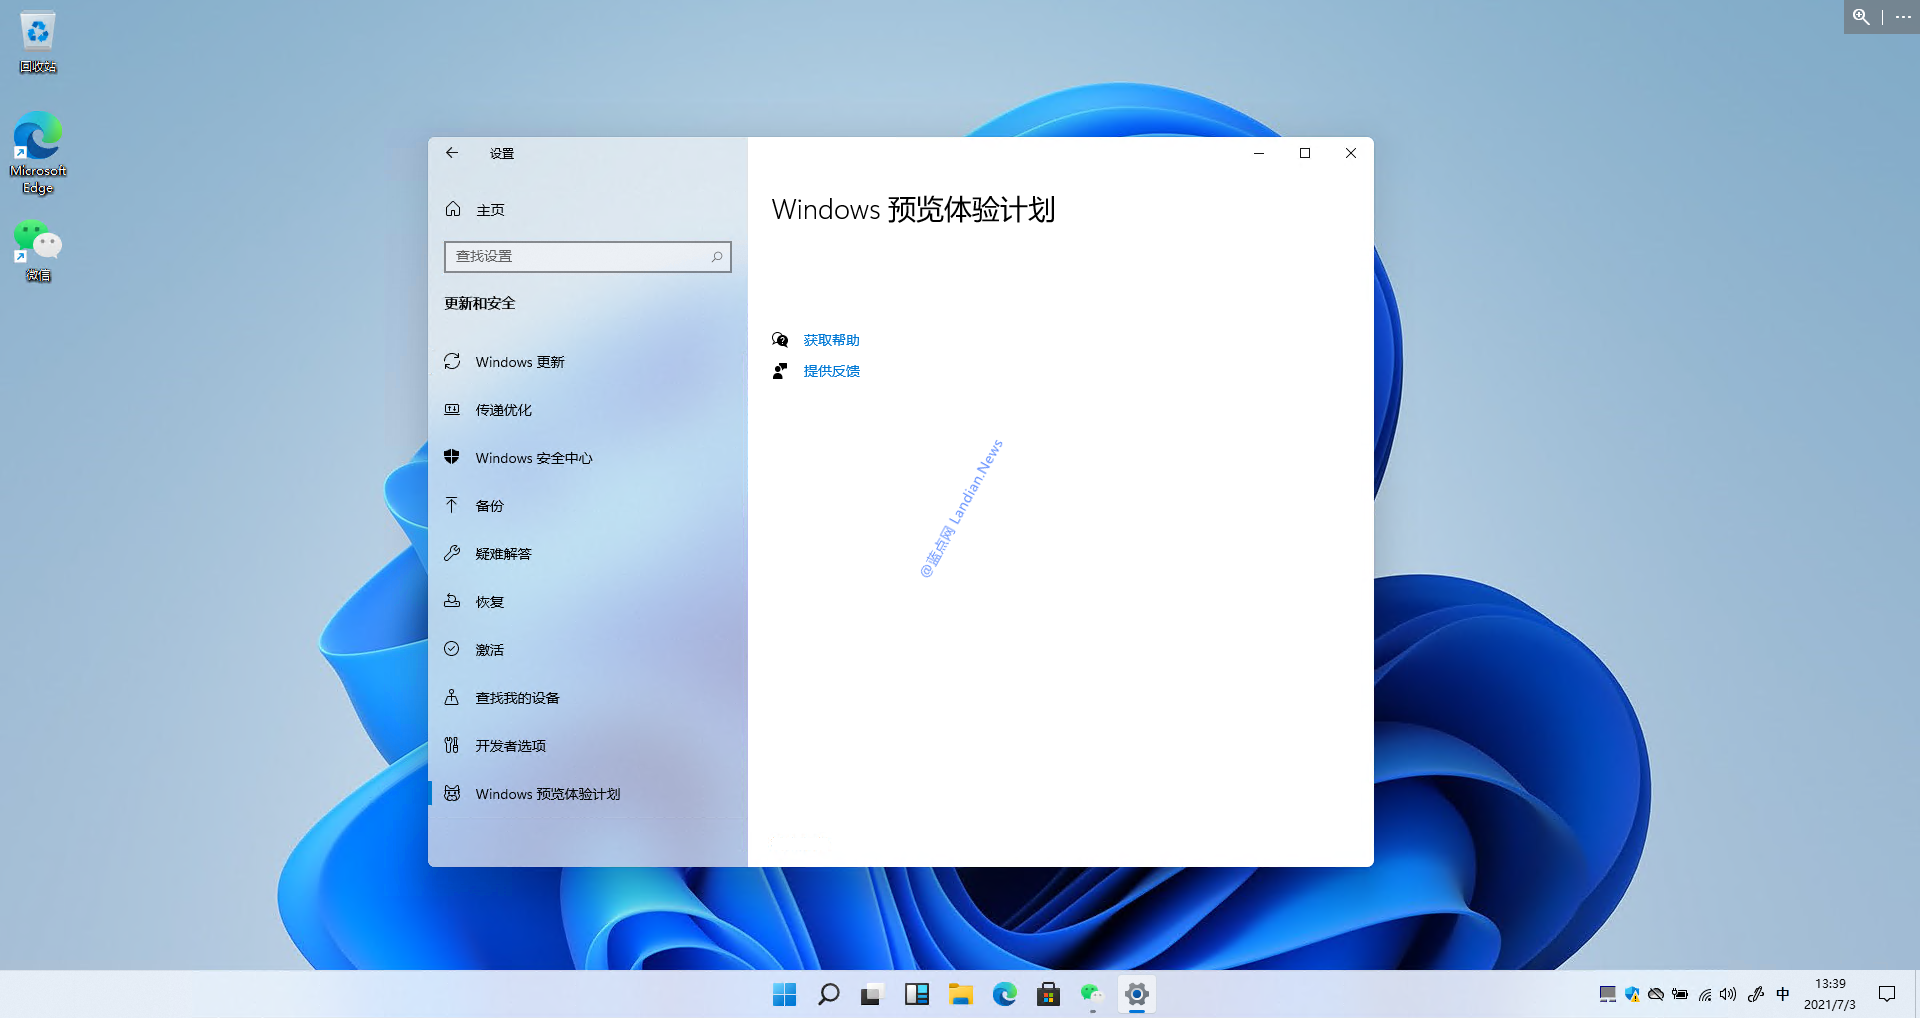Minimize the Settings window
This screenshot has width=1920, height=1018.
click(x=1259, y=153)
